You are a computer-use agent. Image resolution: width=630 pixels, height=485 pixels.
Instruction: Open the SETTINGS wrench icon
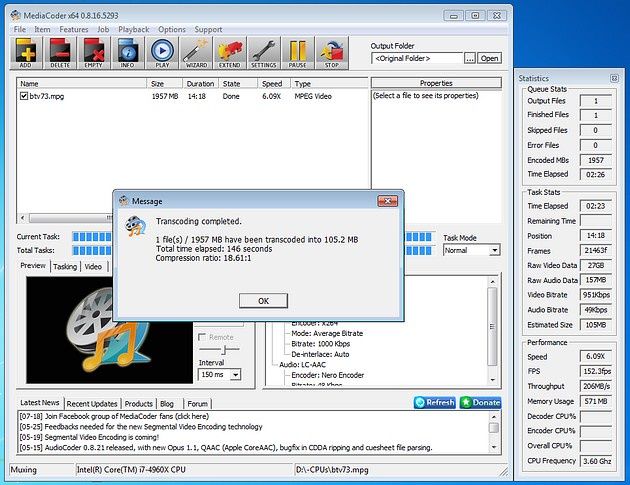(x=264, y=53)
